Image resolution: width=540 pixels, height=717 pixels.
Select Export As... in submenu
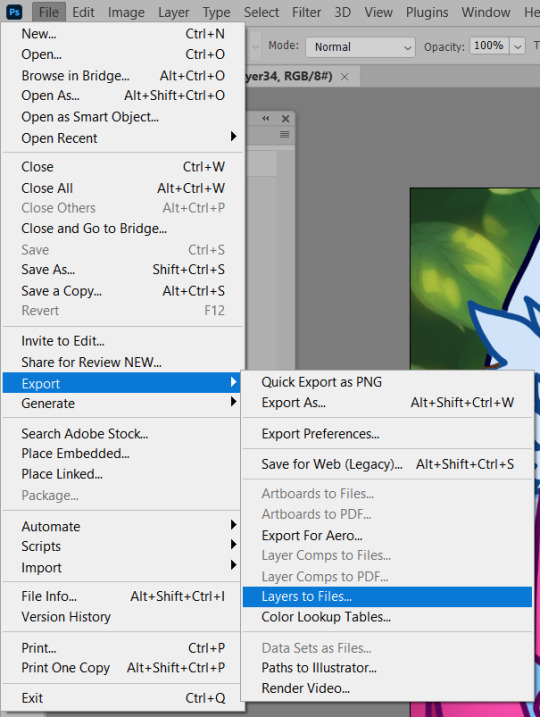click(x=387, y=402)
